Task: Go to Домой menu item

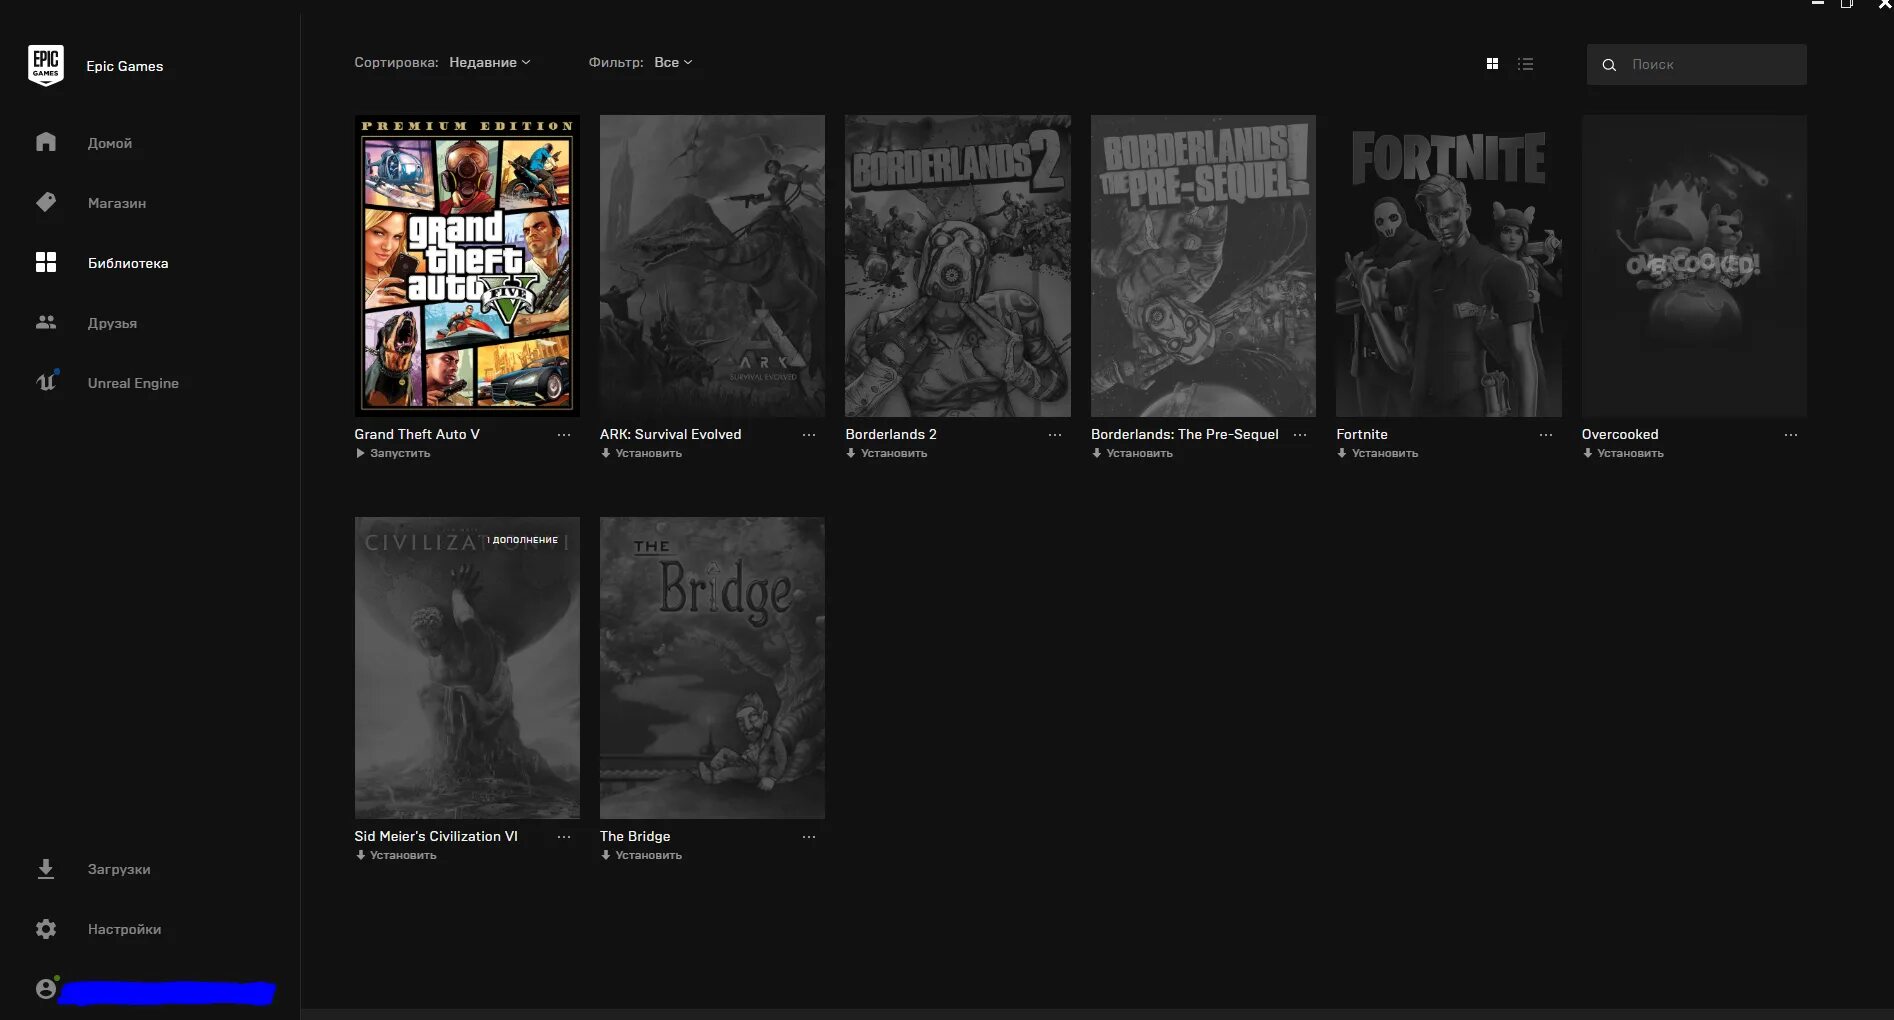Action: coord(110,143)
